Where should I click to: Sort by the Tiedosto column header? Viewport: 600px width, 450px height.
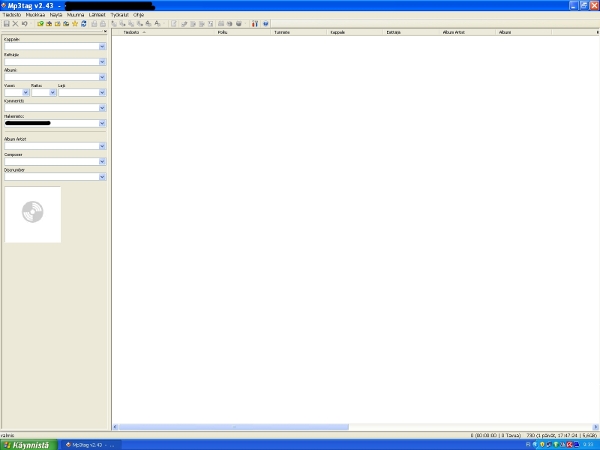point(165,32)
